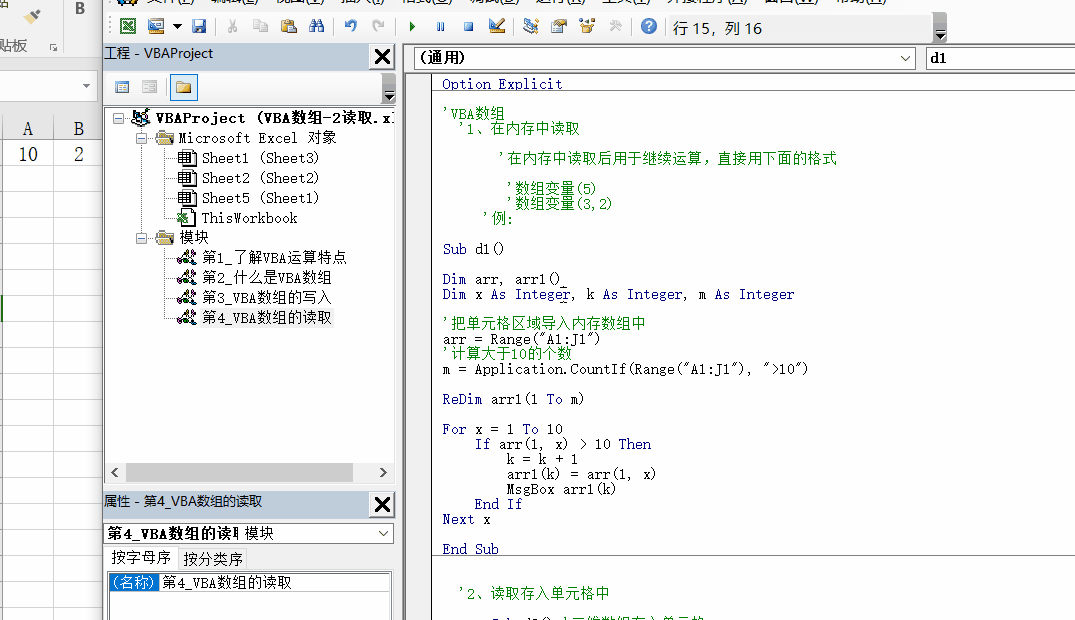Click project tree scroll right arrow

pos(383,473)
